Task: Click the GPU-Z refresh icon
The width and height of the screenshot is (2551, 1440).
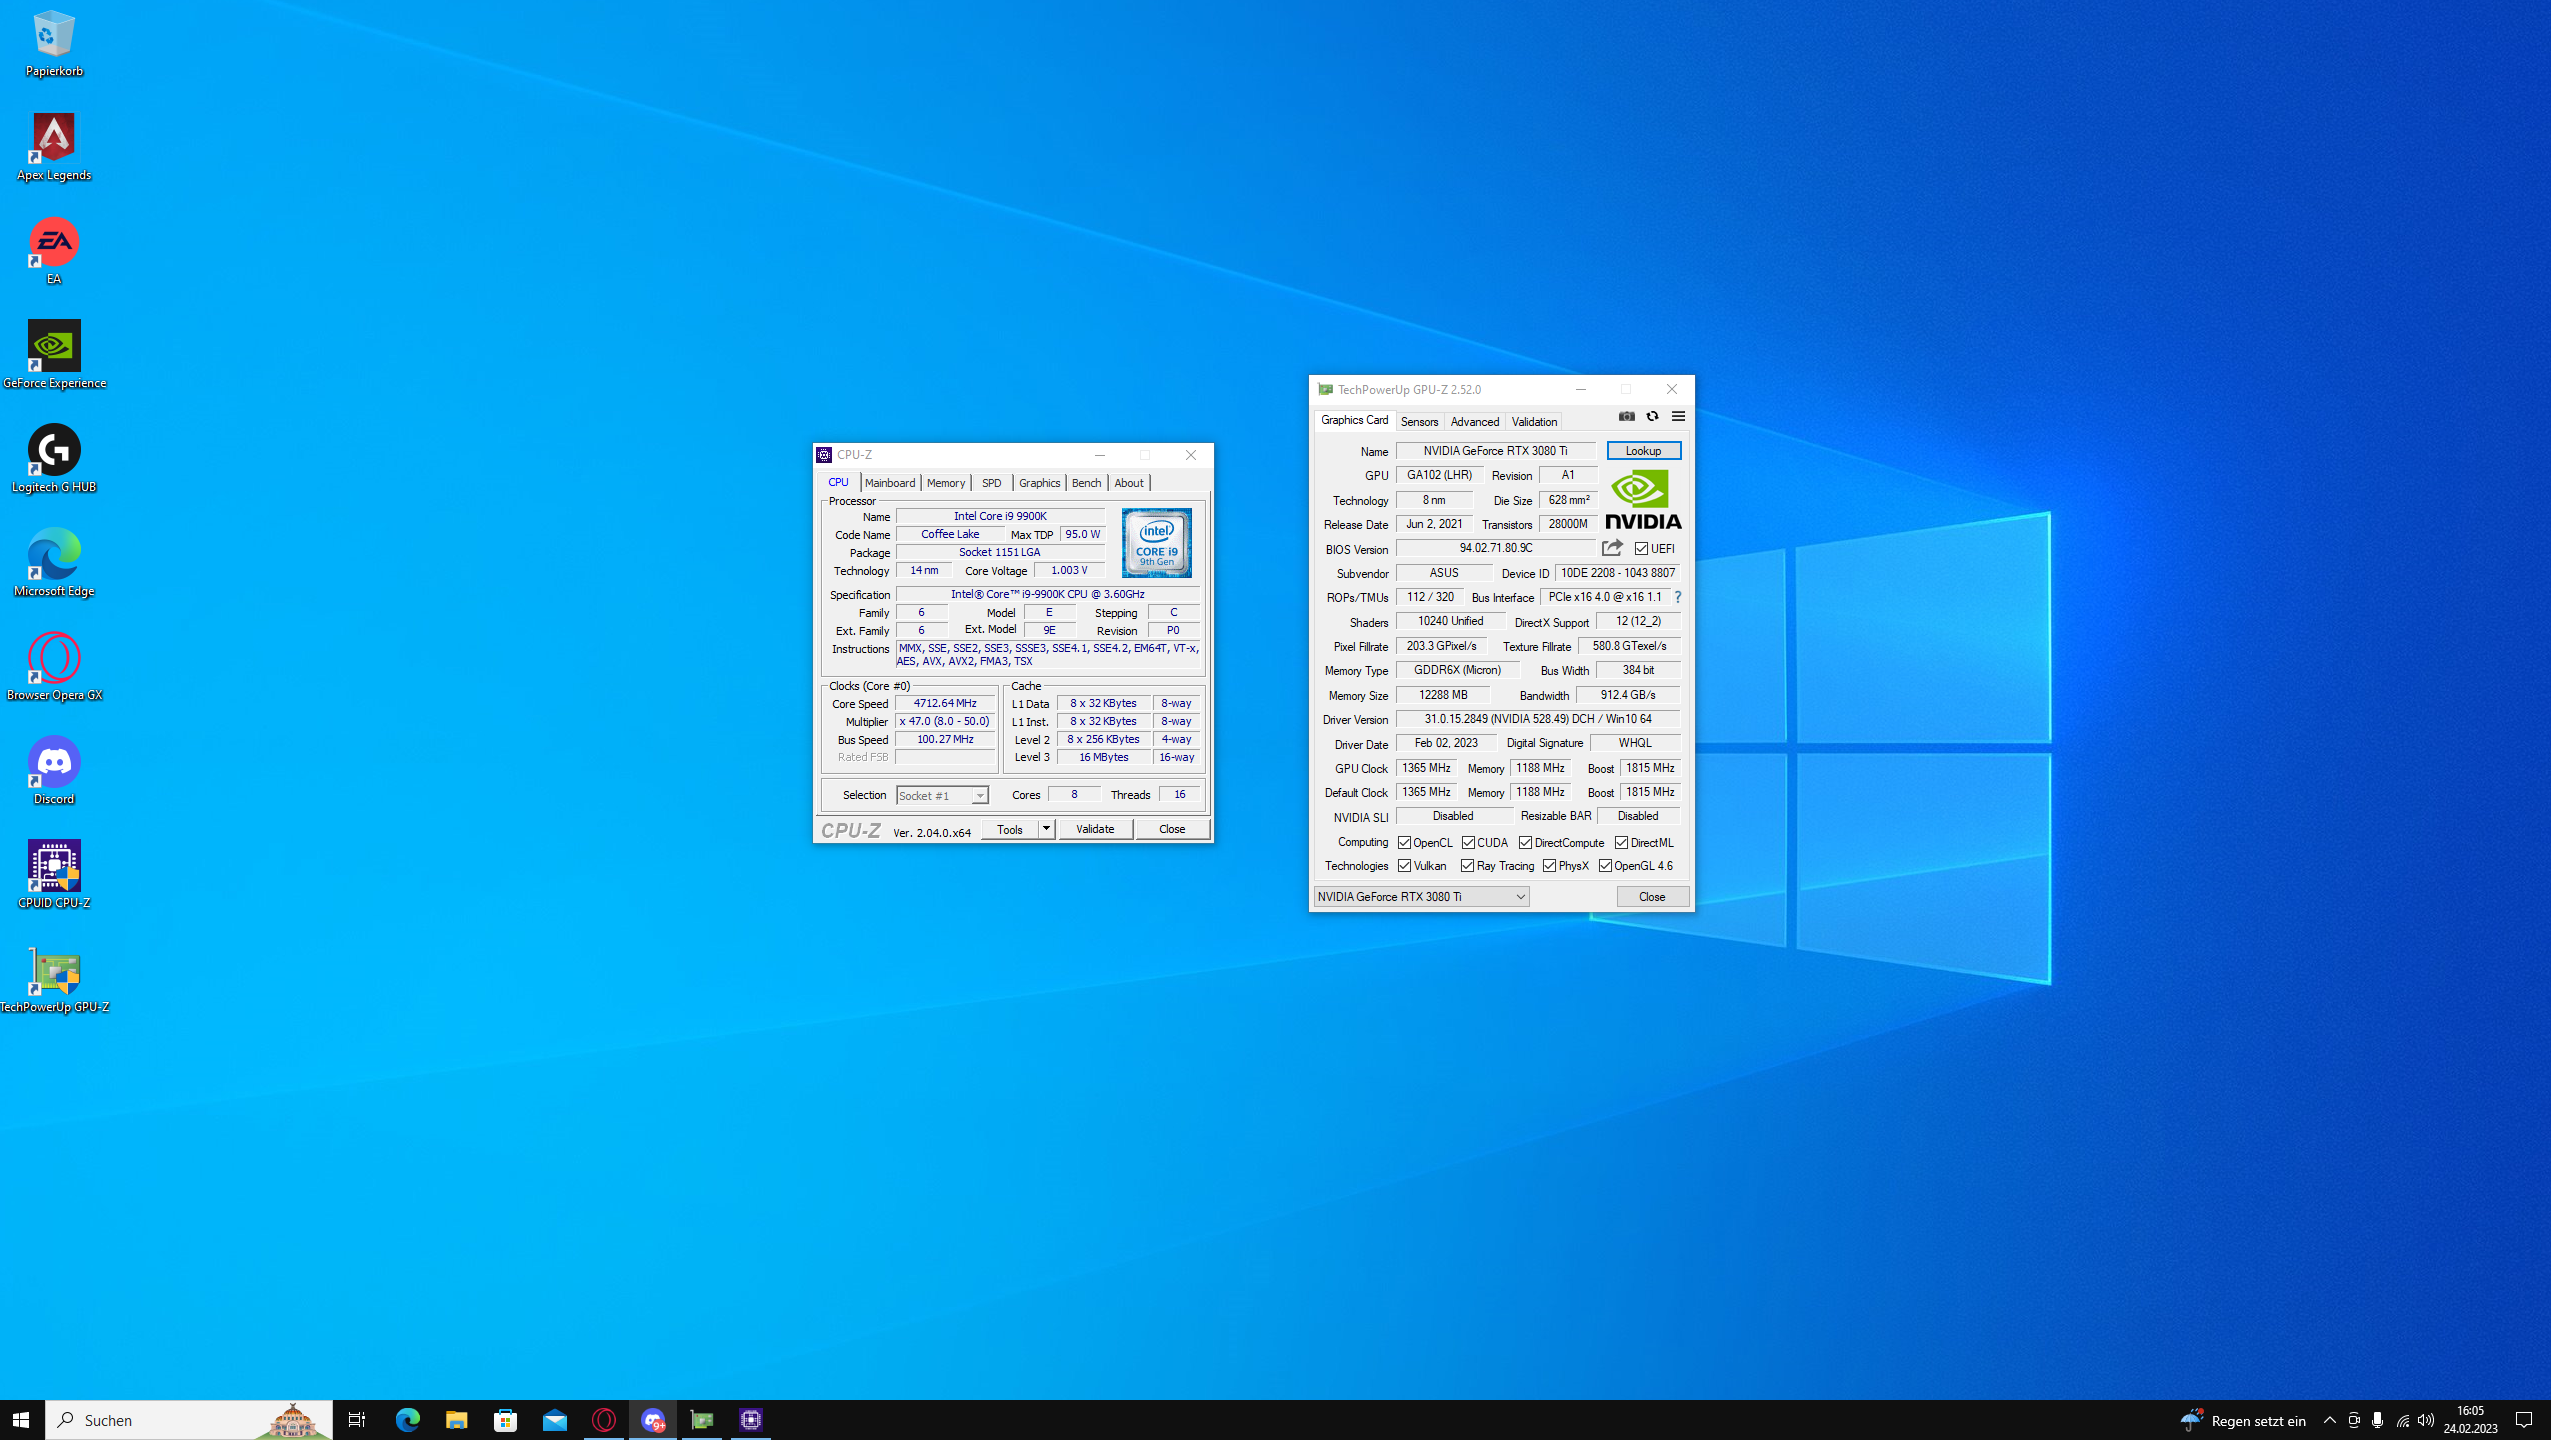Action: pyautogui.click(x=1652, y=417)
